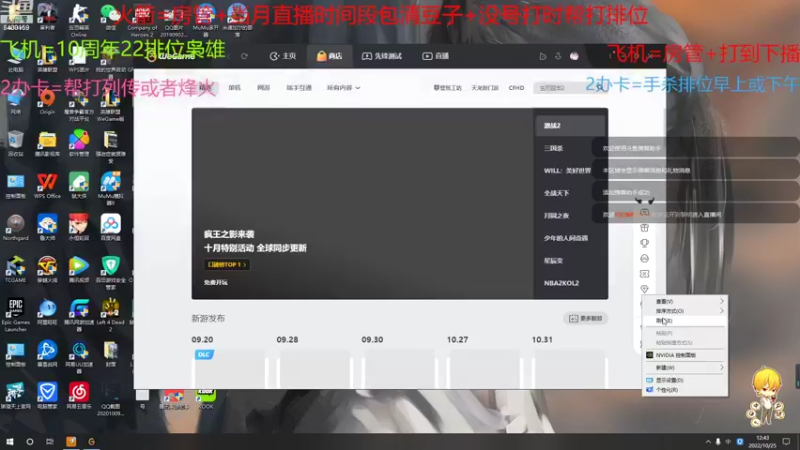Image resolution: width=800 pixels, height=450 pixels.
Task: Expand View submenu in context menu
Action: pyautogui.click(x=685, y=302)
